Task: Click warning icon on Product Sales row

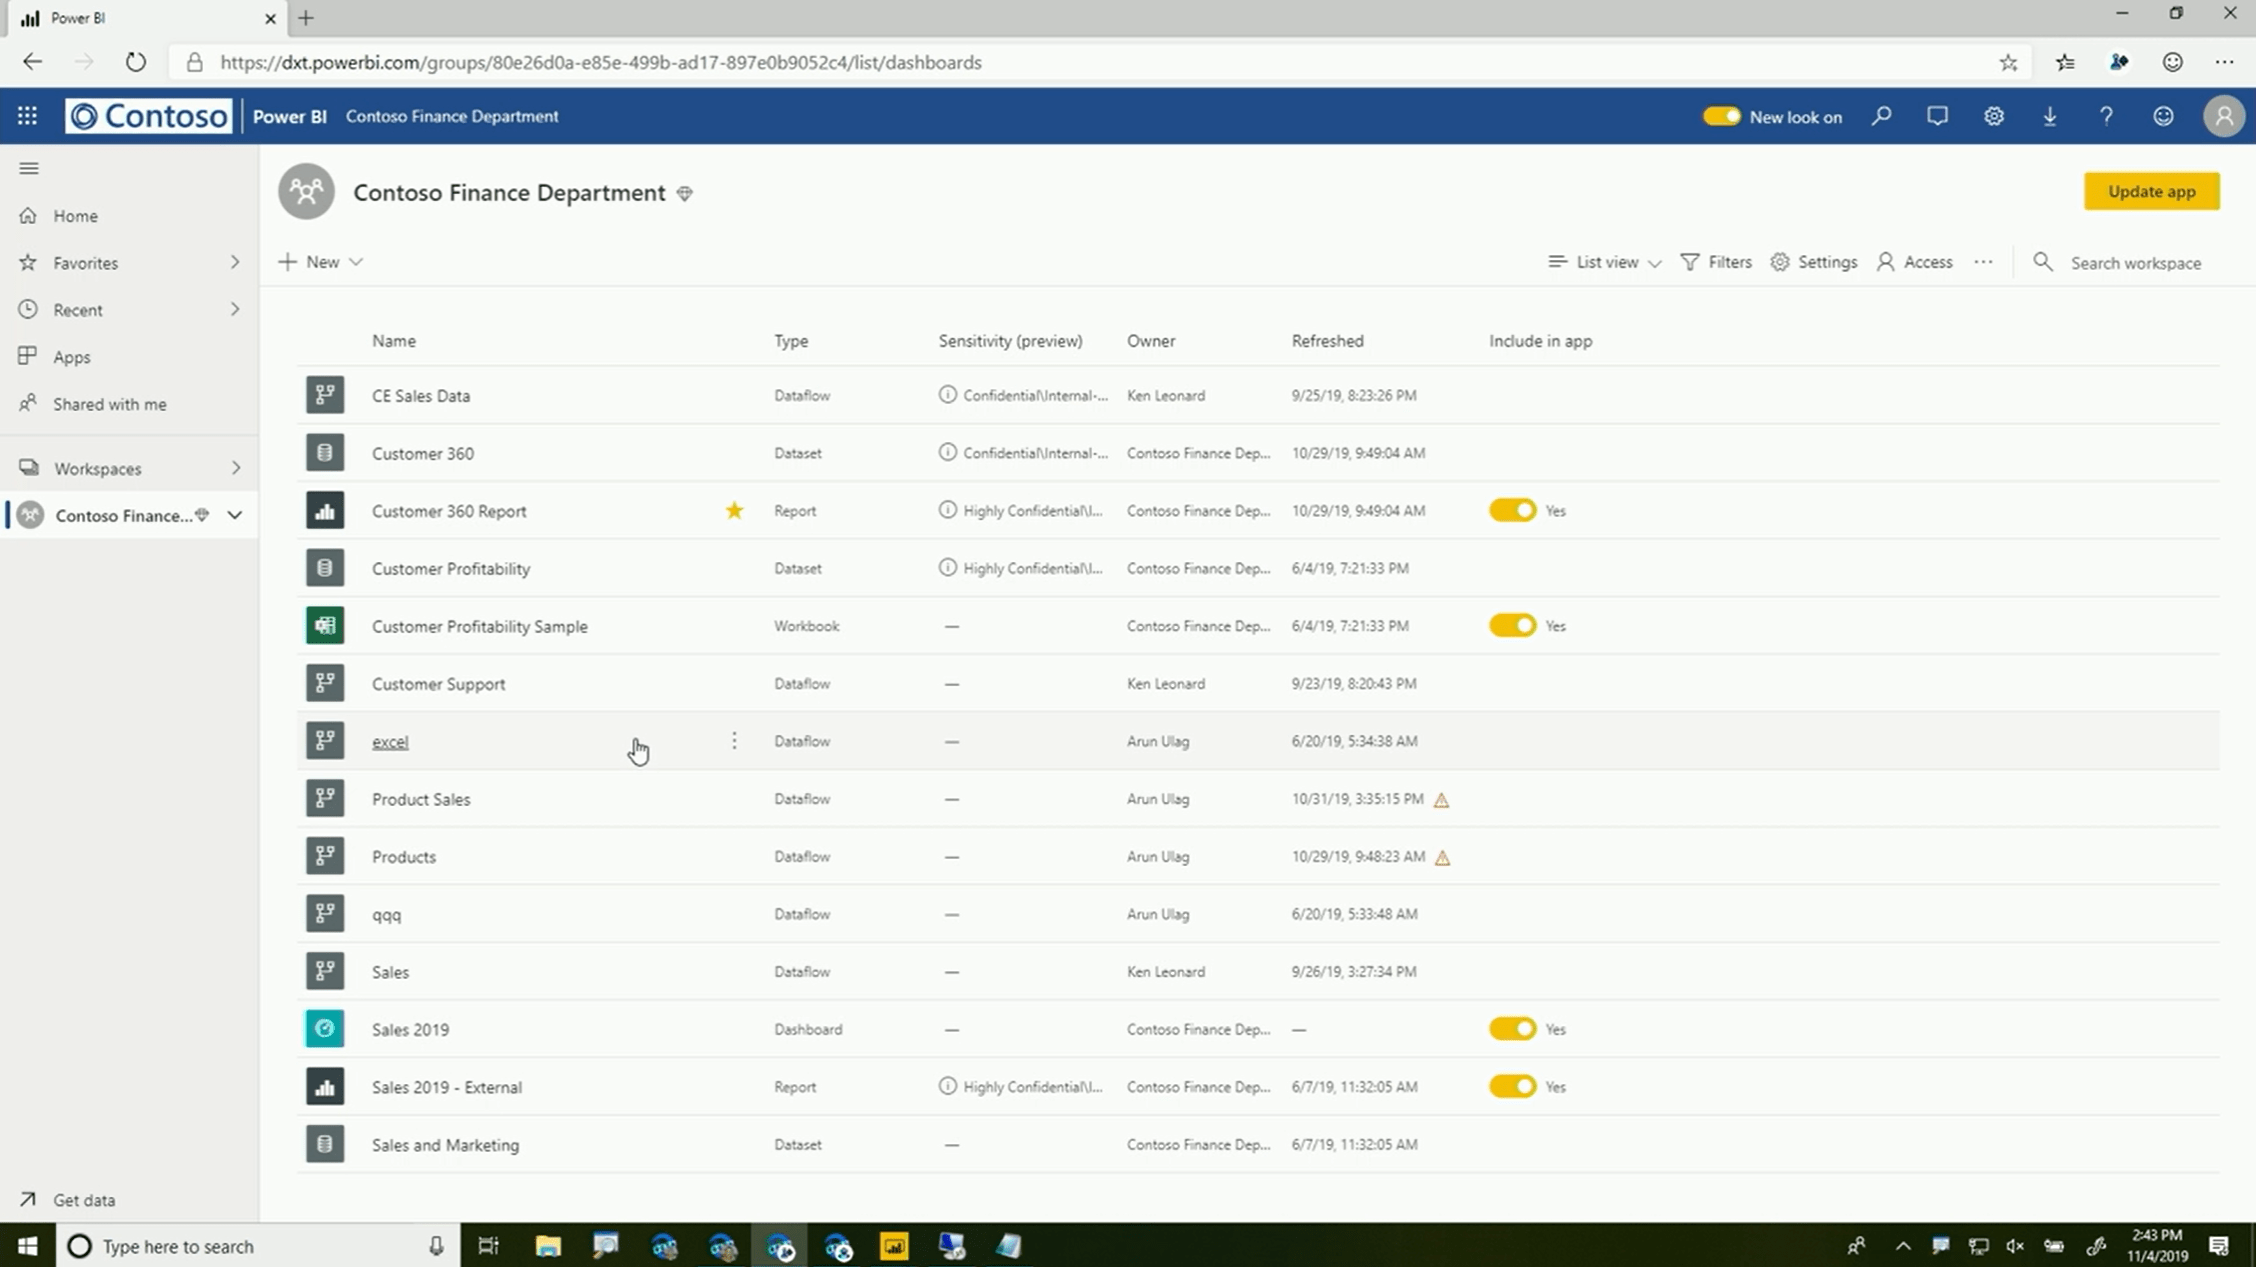Action: (x=1441, y=799)
